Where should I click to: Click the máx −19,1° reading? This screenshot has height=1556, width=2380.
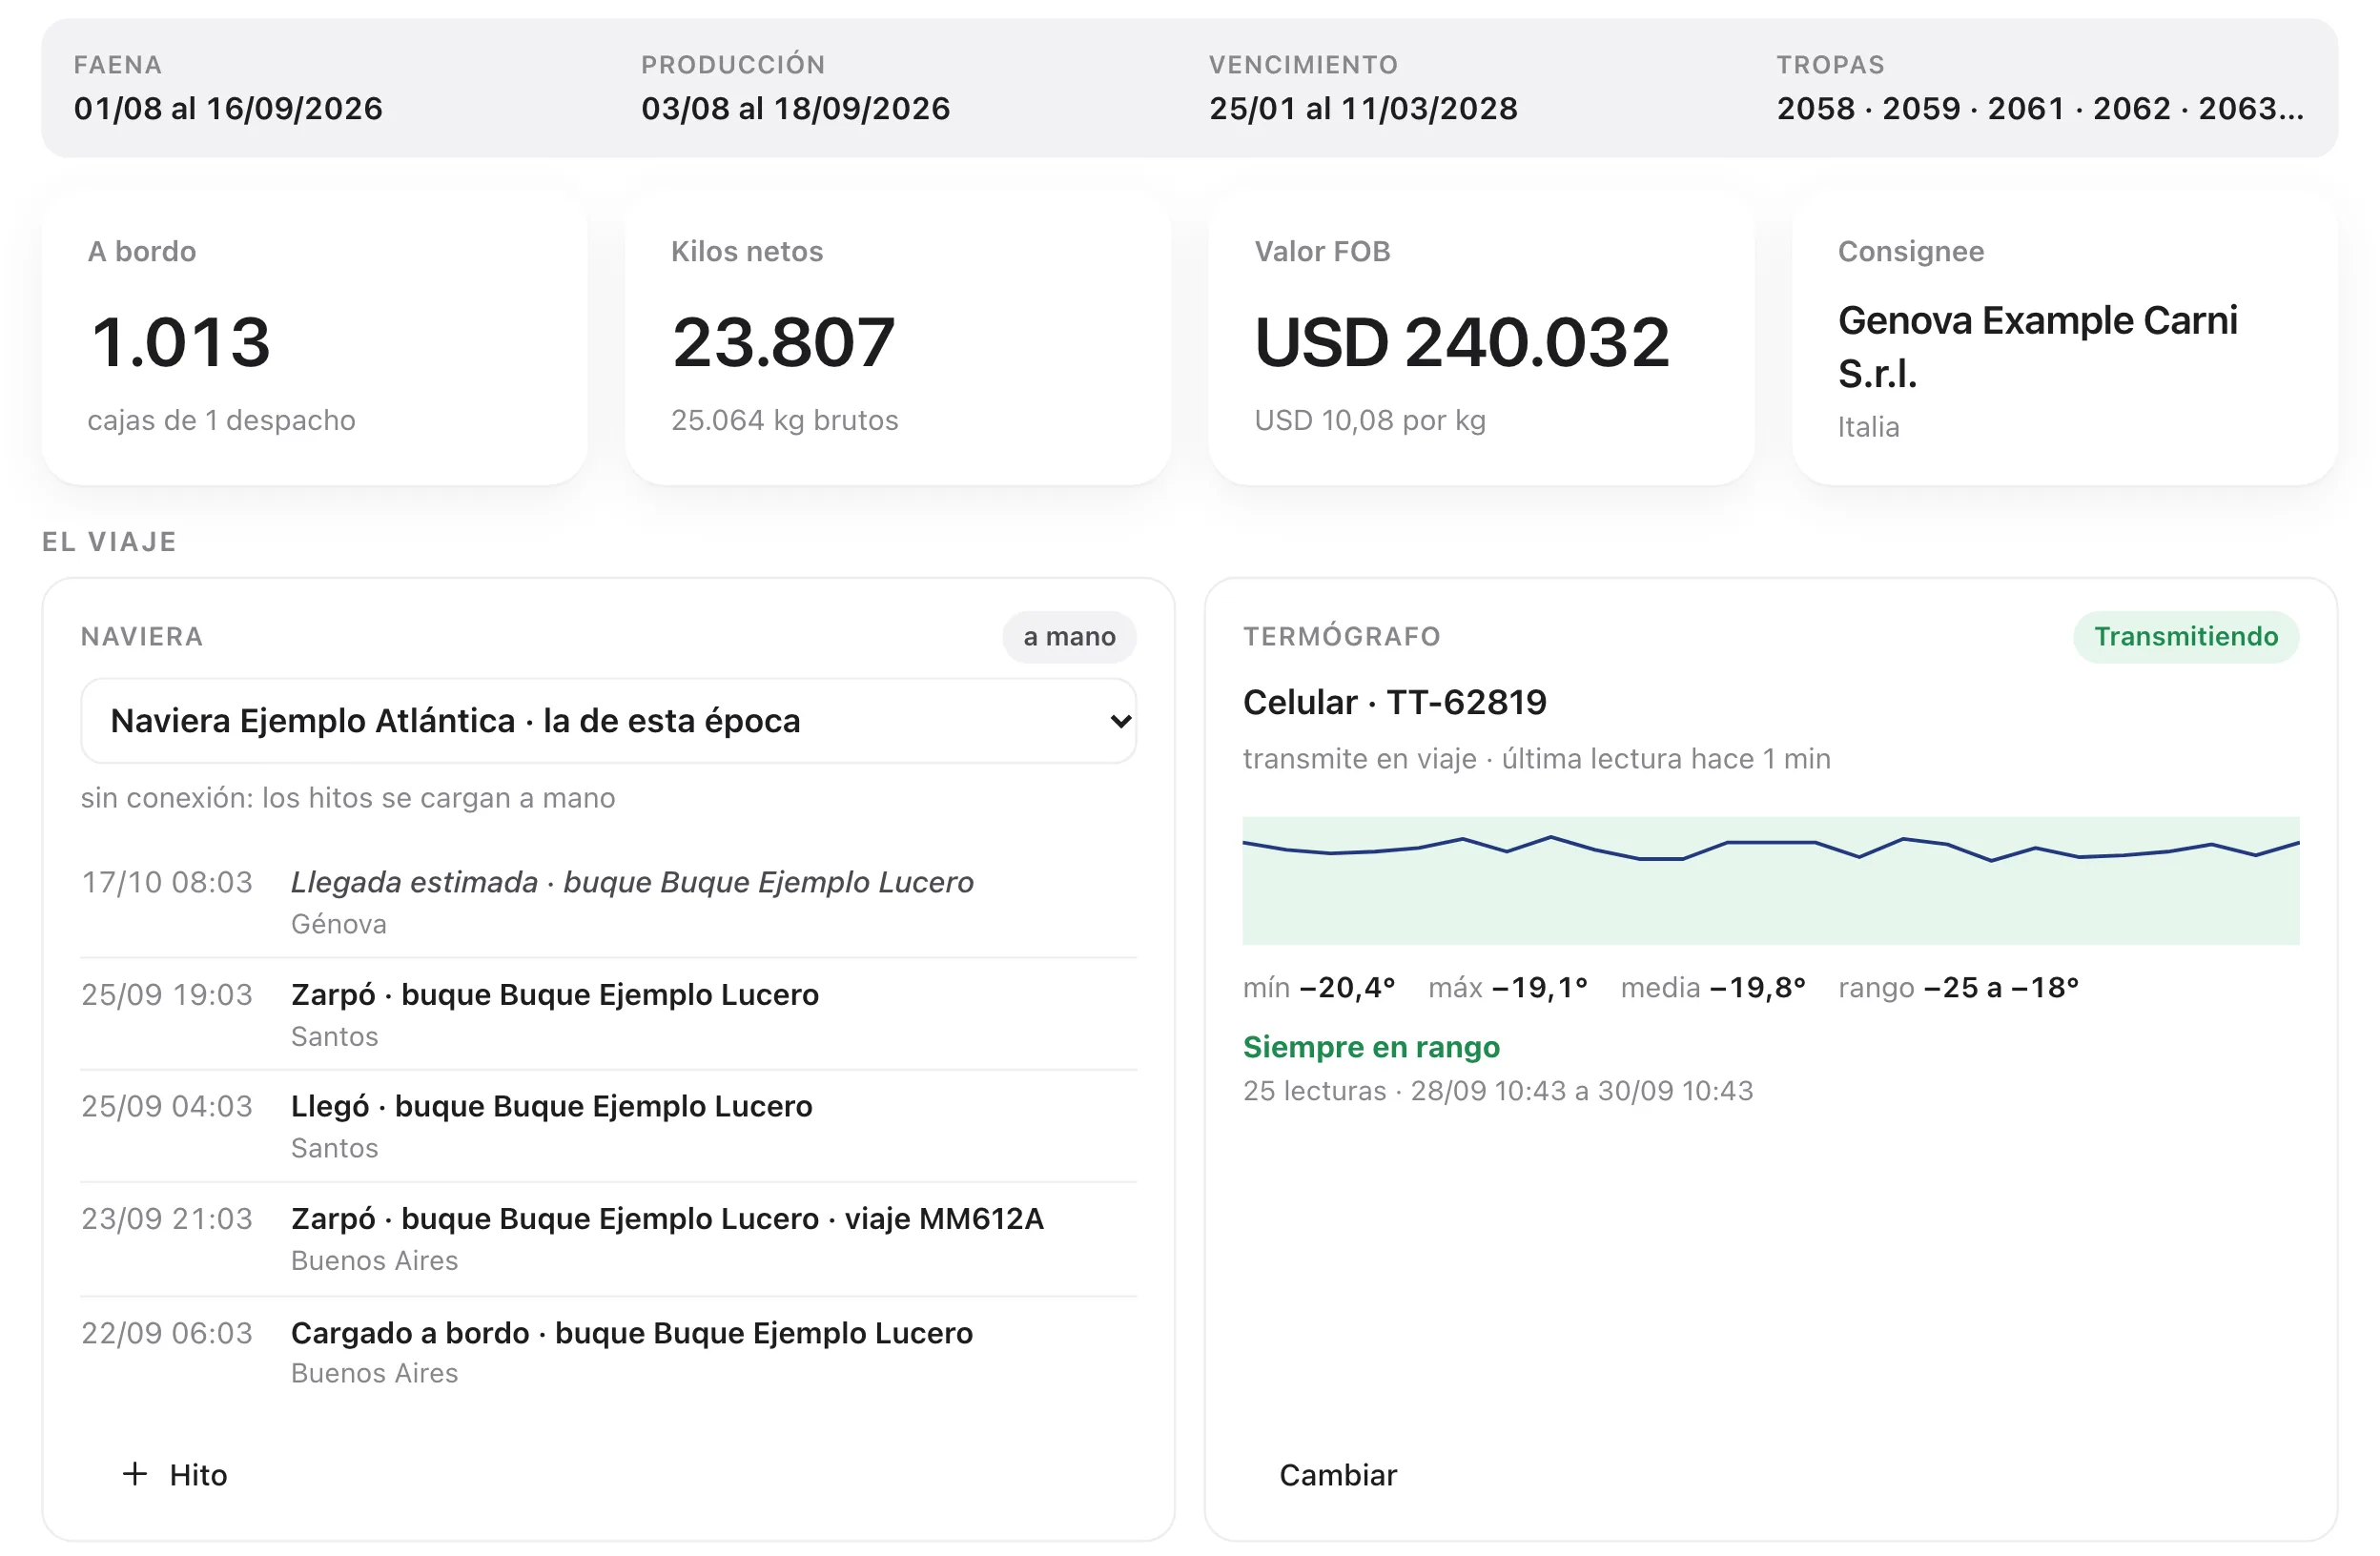click(x=1508, y=988)
